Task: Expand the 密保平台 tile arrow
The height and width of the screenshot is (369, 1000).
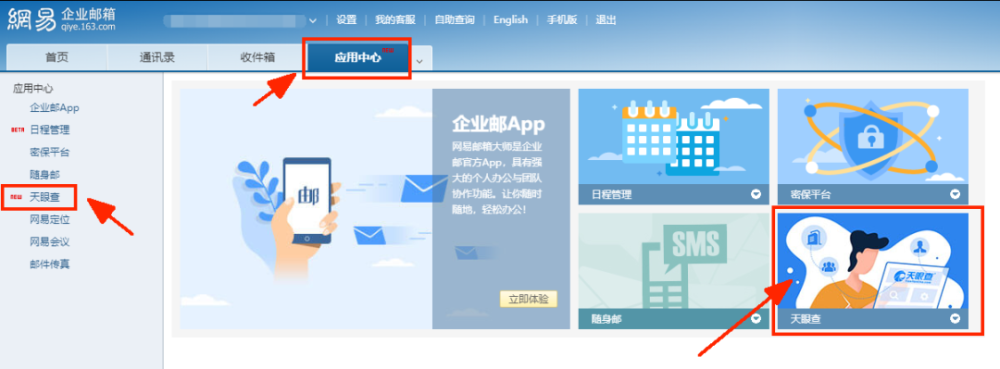Action: [955, 194]
